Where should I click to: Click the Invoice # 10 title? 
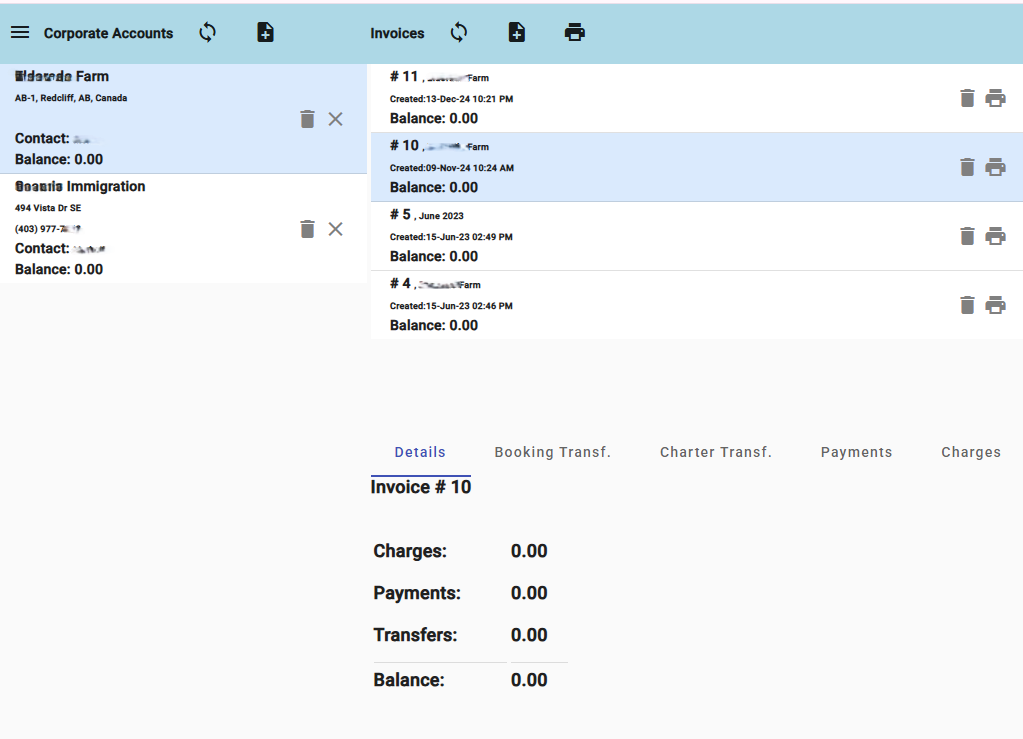pyautogui.click(x=421, y=487)
